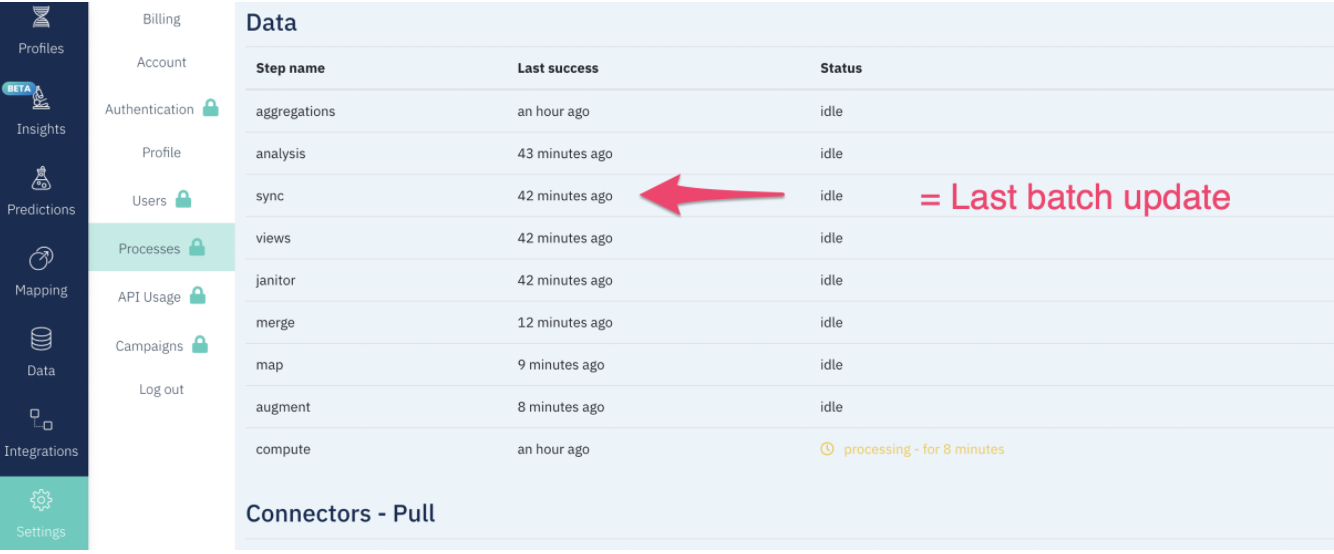Click the lock icon next to Campaigns
The height and width of the screenshot is (554, 1334).
click(200, 345)
